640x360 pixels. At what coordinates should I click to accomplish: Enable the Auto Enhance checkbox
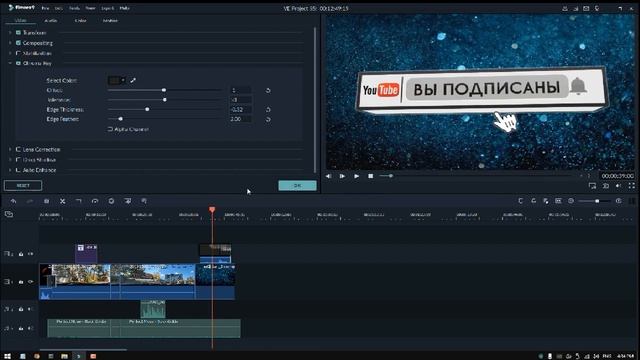click(18, 170)
